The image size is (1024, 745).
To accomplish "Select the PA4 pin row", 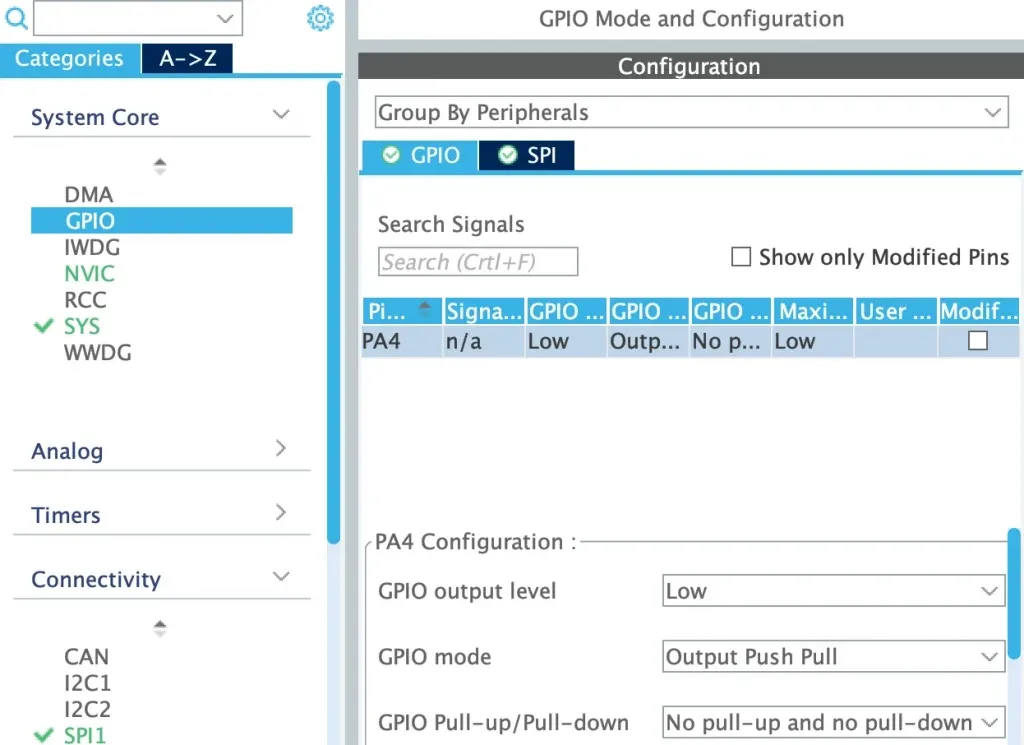I will tap(381, 341).
